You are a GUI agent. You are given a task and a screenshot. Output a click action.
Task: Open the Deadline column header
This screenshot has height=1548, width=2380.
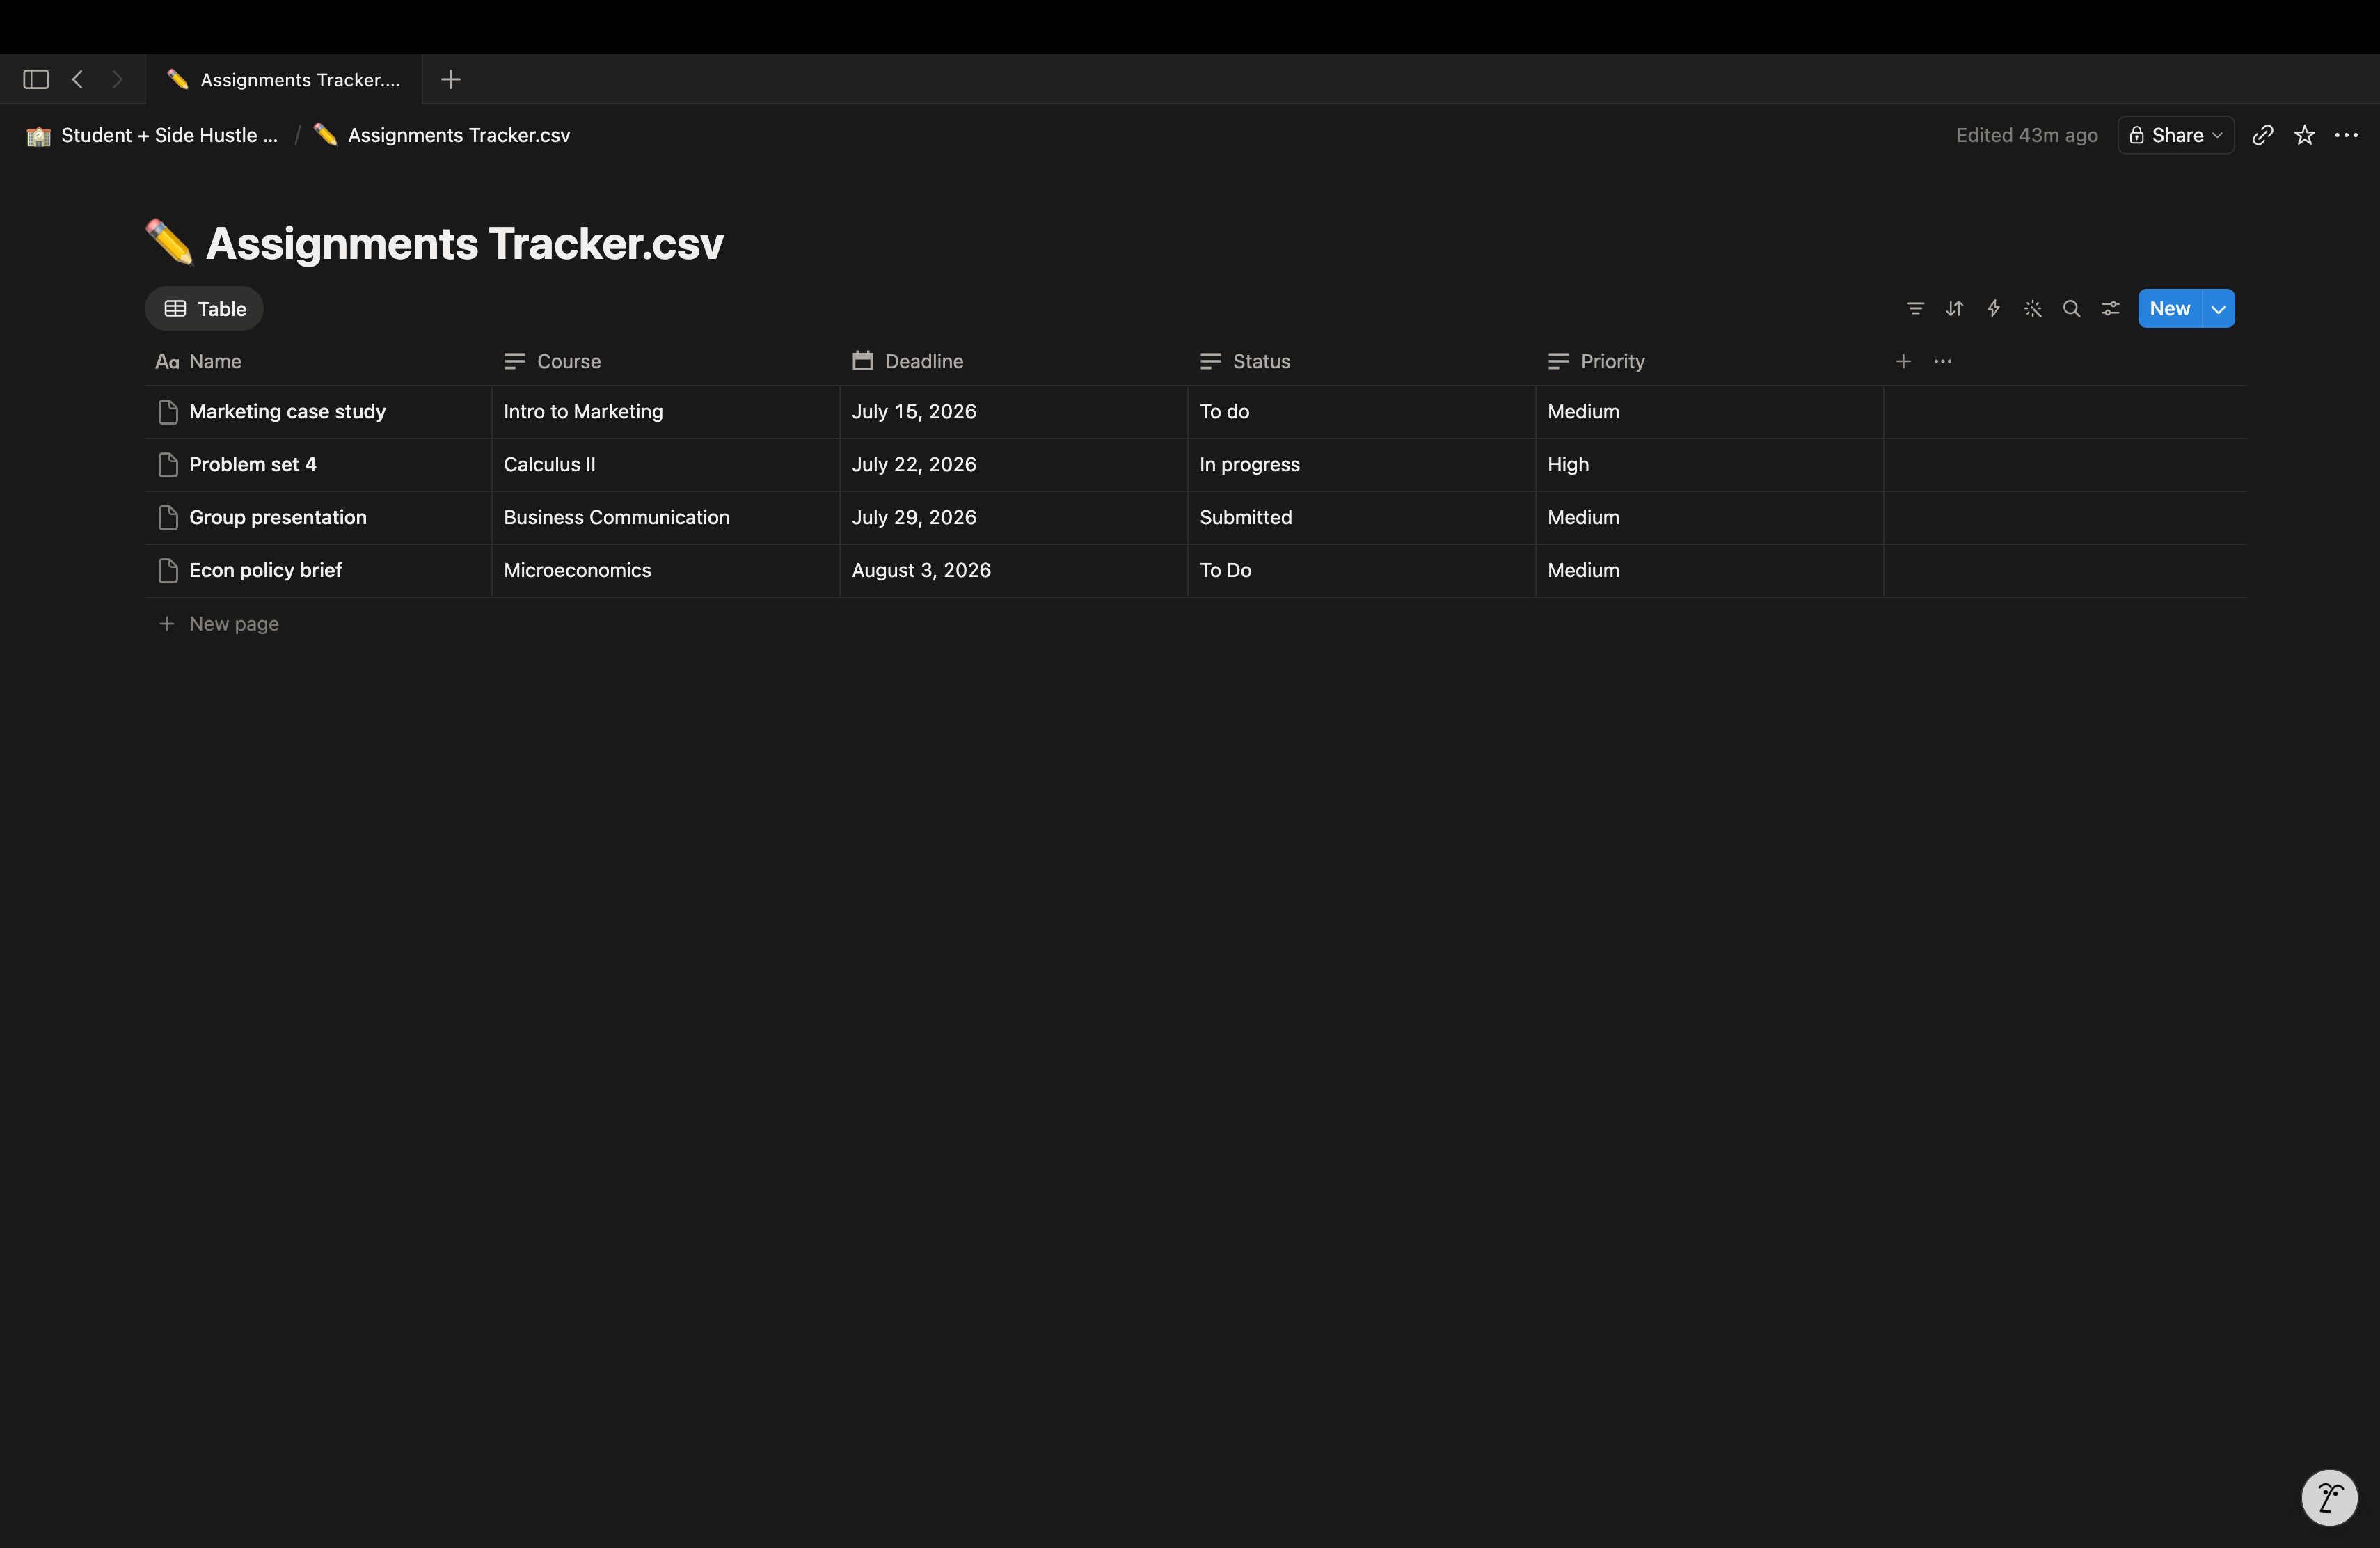[x=1013, y=361]
